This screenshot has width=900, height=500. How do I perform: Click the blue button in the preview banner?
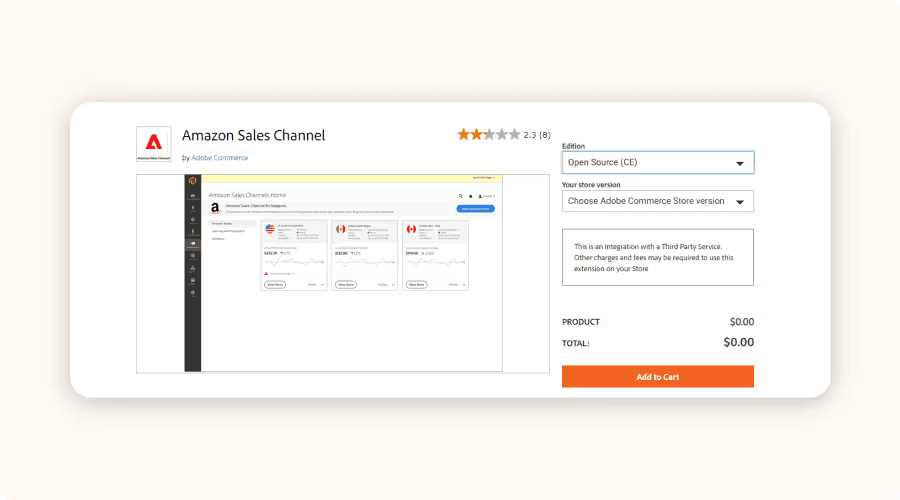(475, 208)
